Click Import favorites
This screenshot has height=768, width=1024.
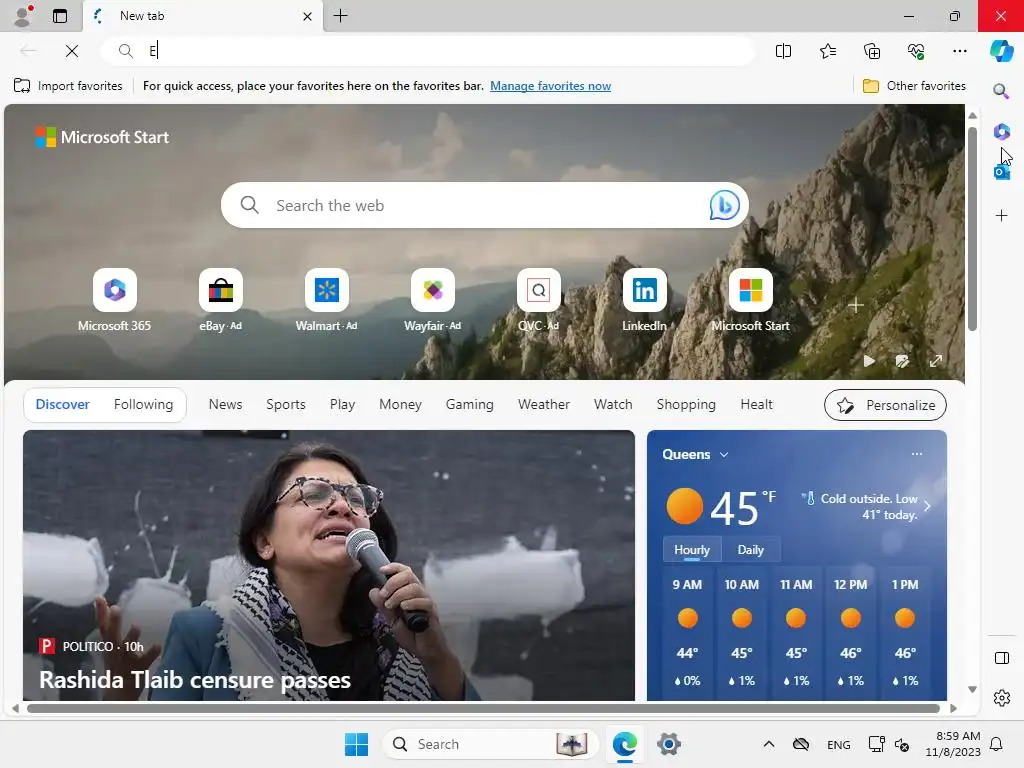(68, 86)
